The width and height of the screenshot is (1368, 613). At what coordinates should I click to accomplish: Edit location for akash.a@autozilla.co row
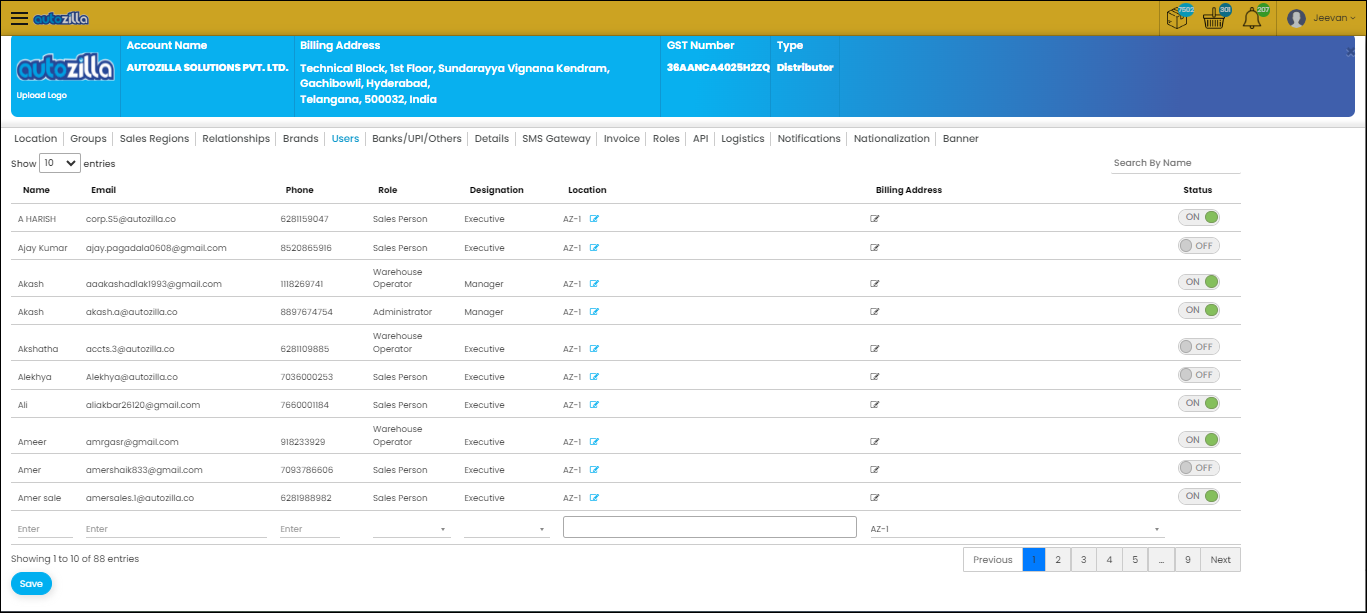(594, 312)
